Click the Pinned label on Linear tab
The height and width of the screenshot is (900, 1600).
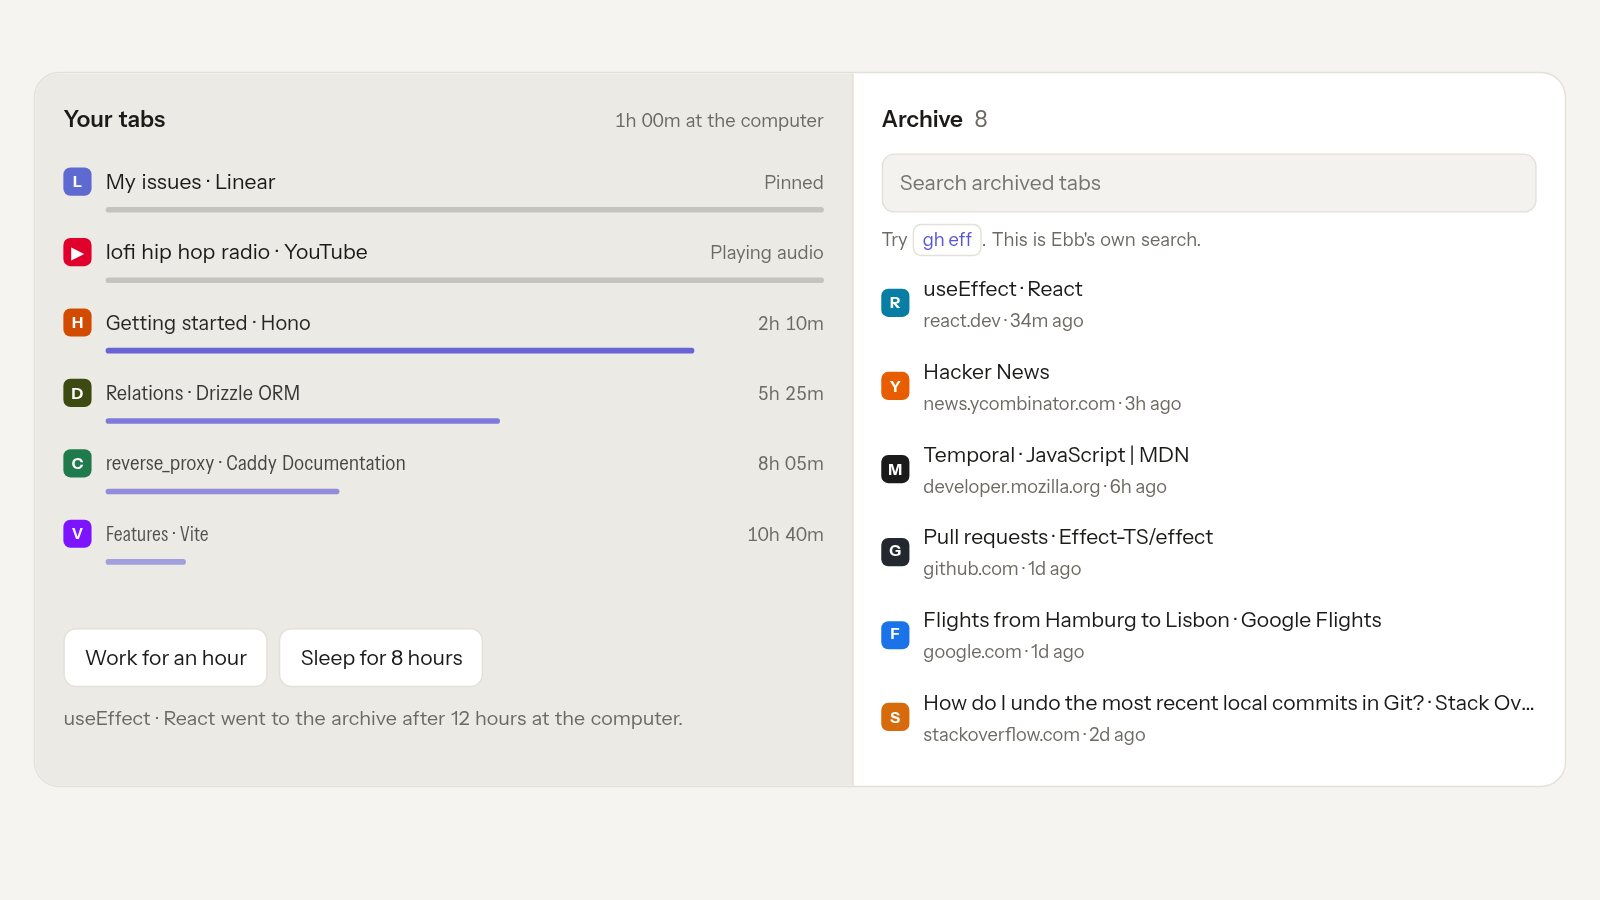point(794,182)
